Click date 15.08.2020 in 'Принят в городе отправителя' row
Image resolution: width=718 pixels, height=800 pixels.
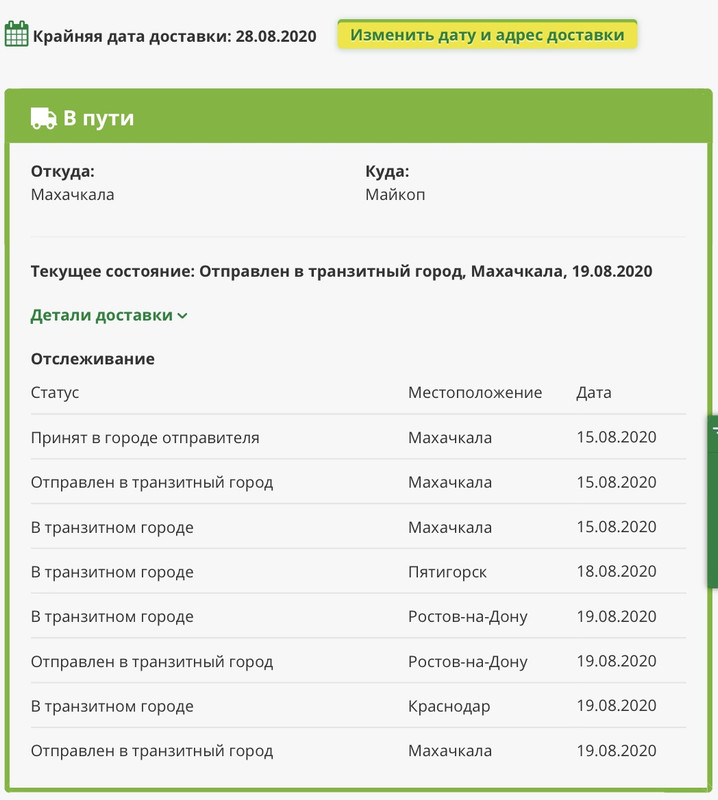tap(616, 437)
